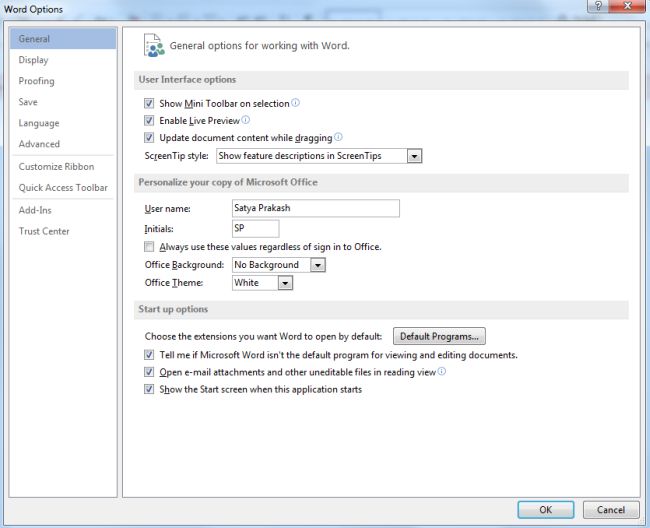Go to the Save options
650x528 pixels.
click(x=63, y=102)
